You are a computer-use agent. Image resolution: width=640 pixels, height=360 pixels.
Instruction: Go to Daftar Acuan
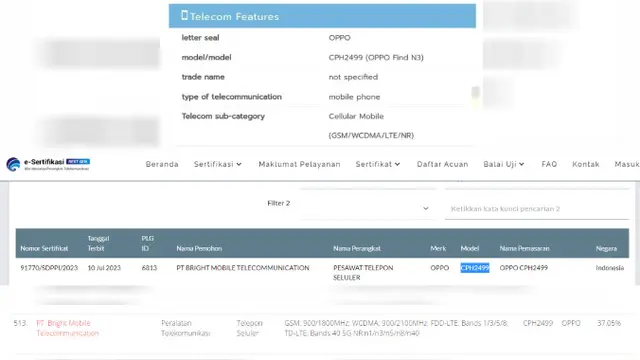pyautogui.click(x=442, y=164)
